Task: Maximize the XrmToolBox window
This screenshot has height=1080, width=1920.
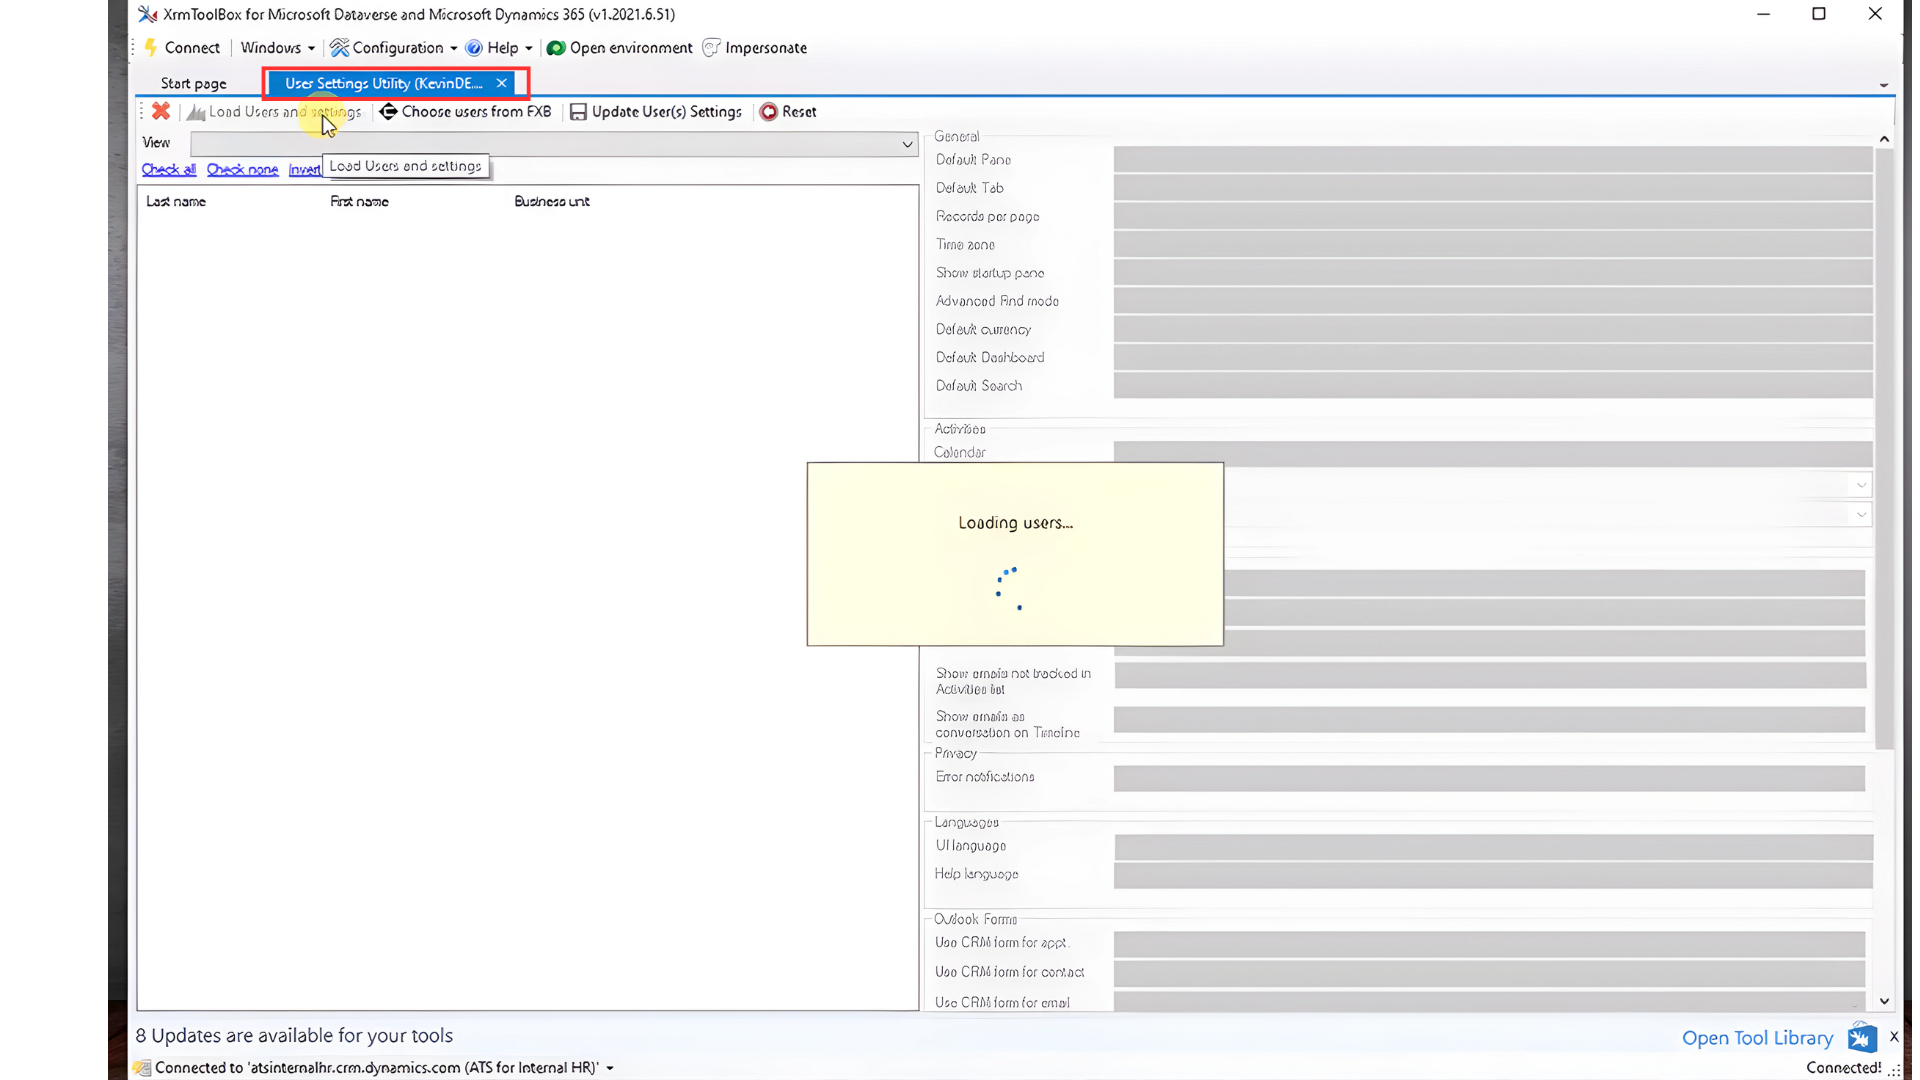Action: tap(1819, 14)
